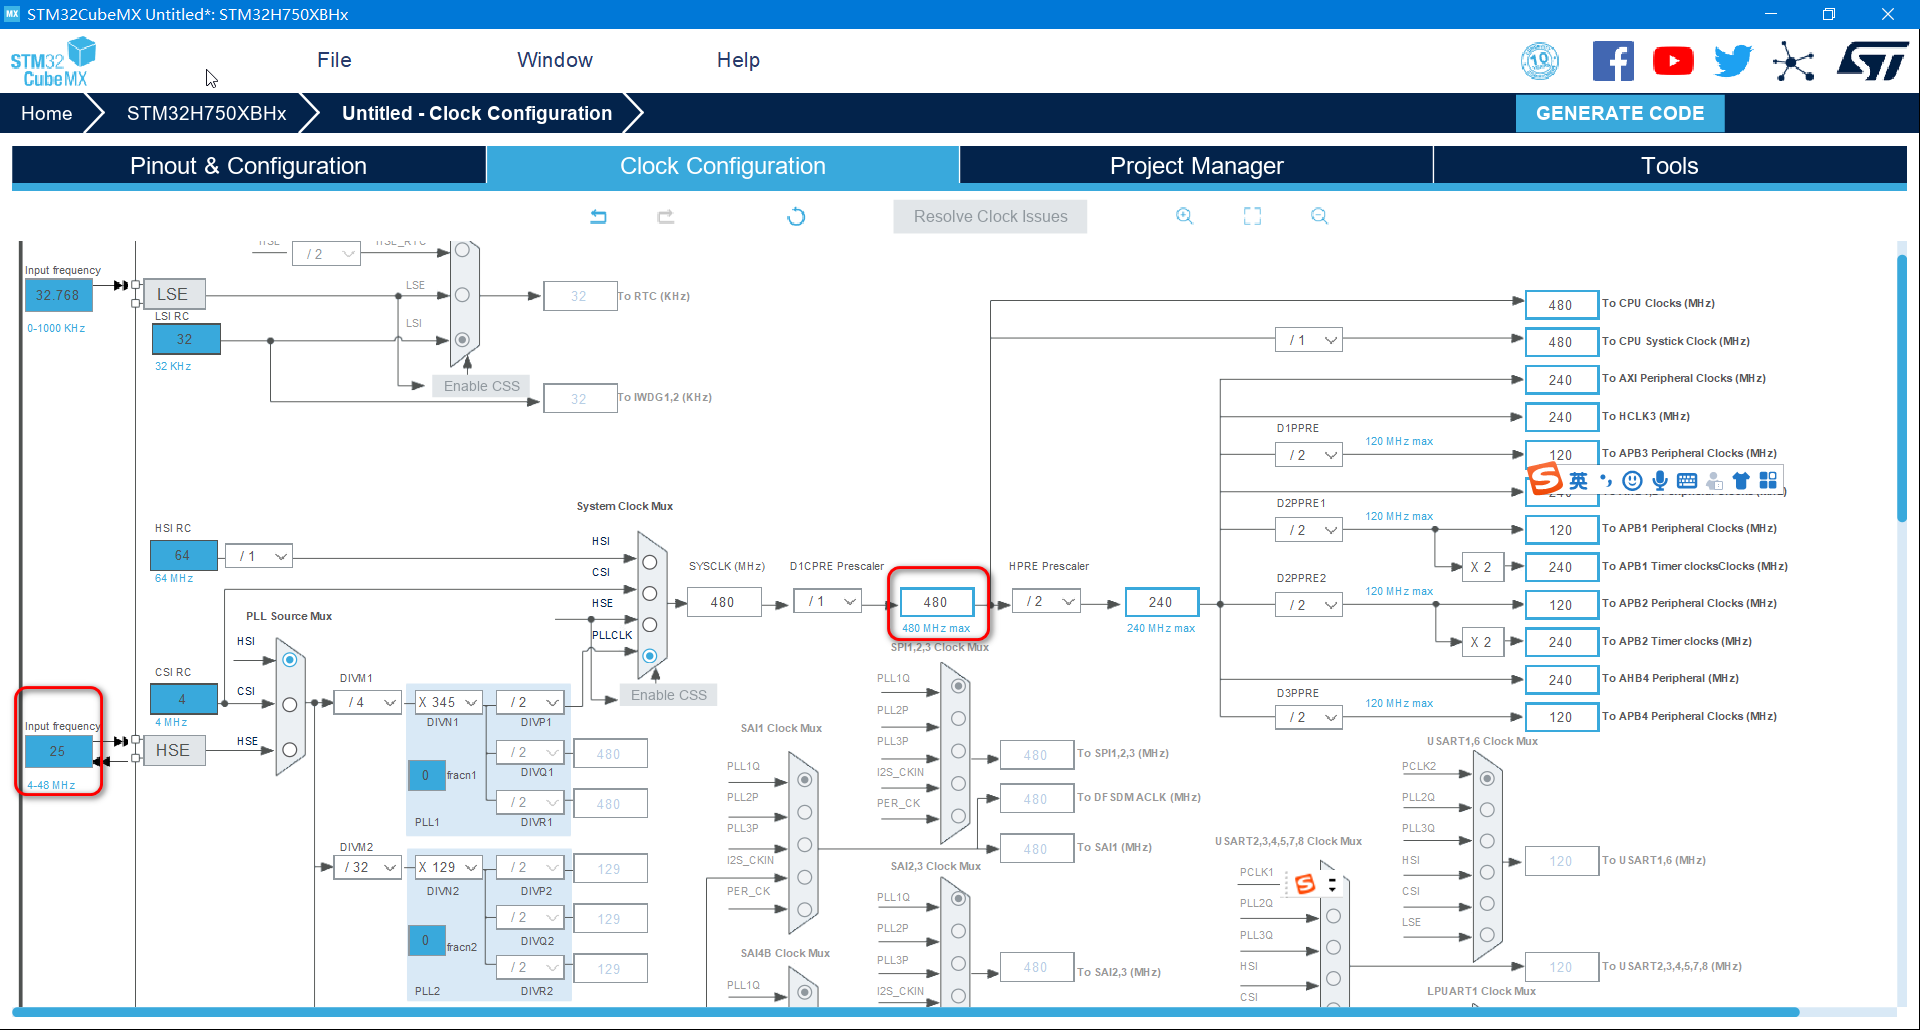The image size is (1920, 1030).
Task: Select CSI in System Clock Mux
Action: (x=650, y=593)
